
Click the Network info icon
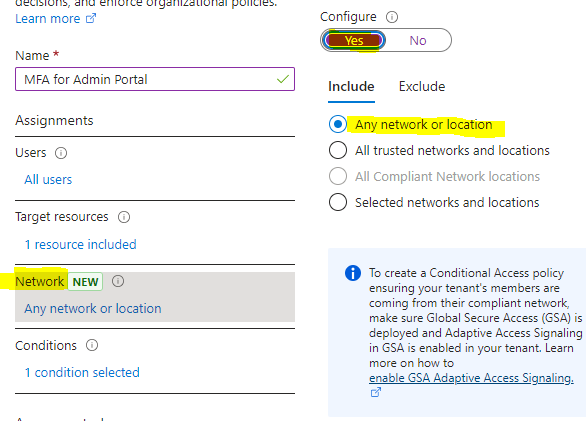coord(118,281)
